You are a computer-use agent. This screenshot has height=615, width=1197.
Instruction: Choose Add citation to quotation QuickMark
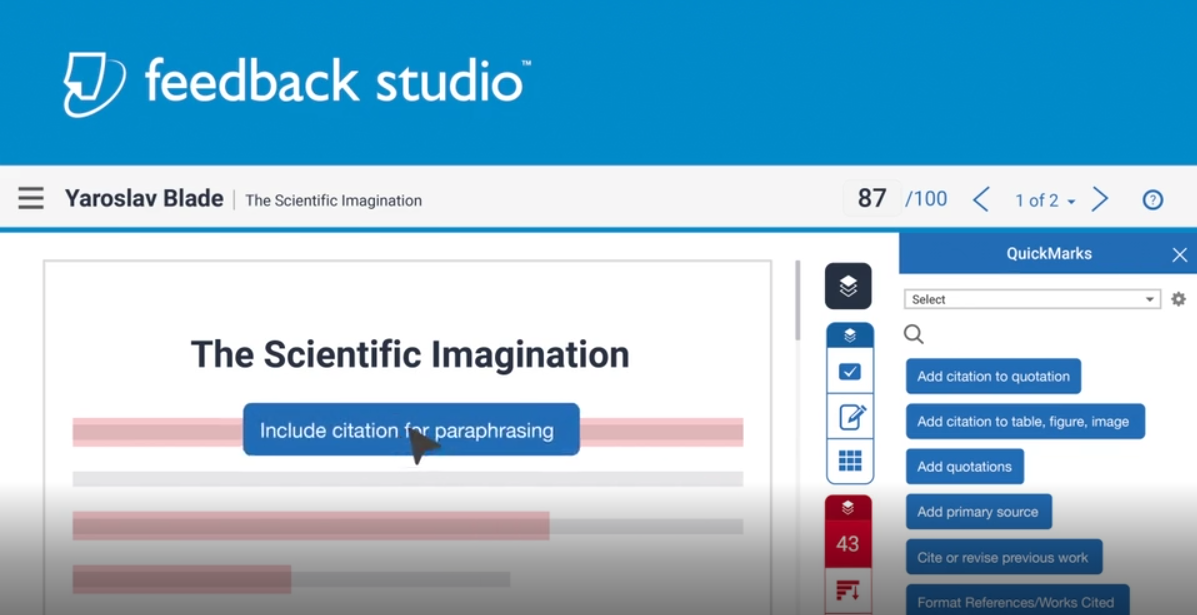click(x=993, y=376)
